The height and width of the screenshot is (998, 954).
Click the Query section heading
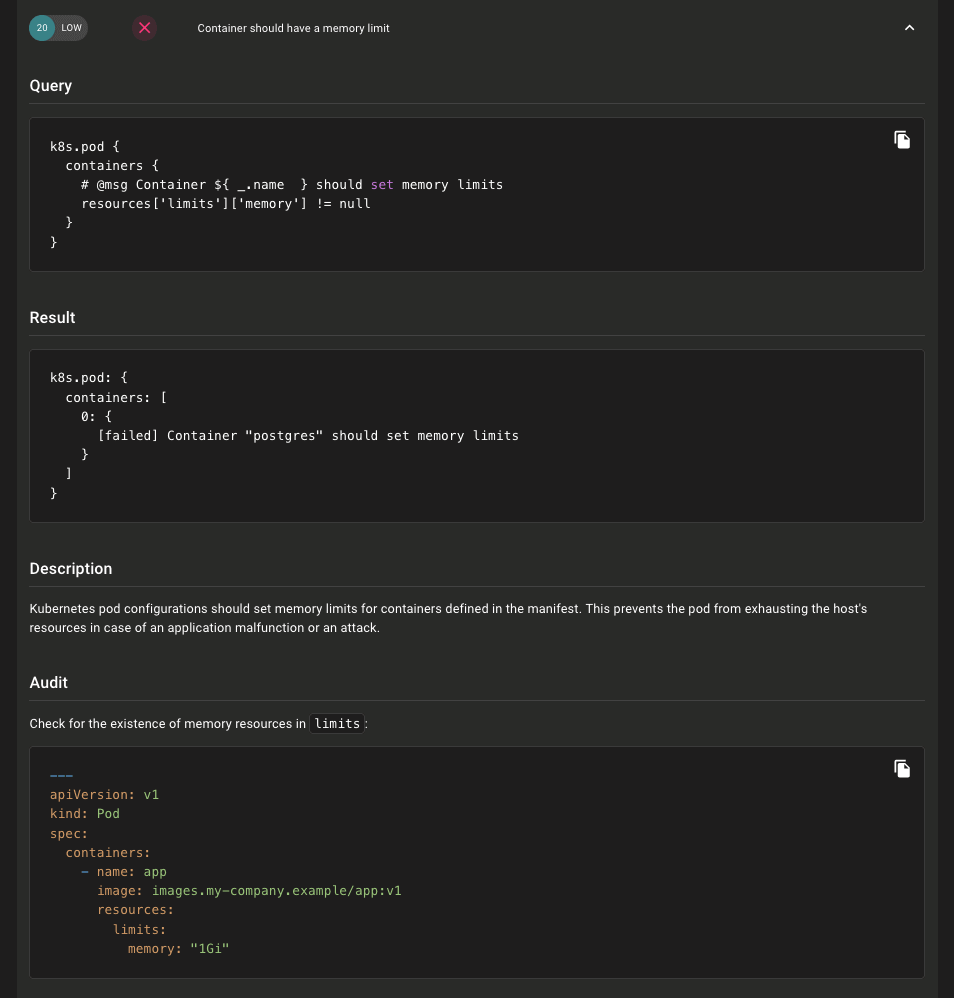51,86
